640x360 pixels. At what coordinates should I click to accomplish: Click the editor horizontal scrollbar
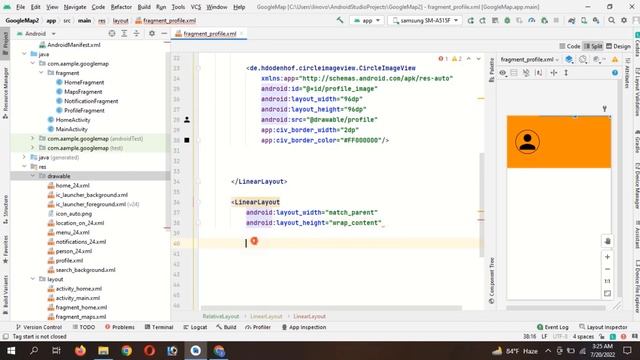[x=331, y=308]
